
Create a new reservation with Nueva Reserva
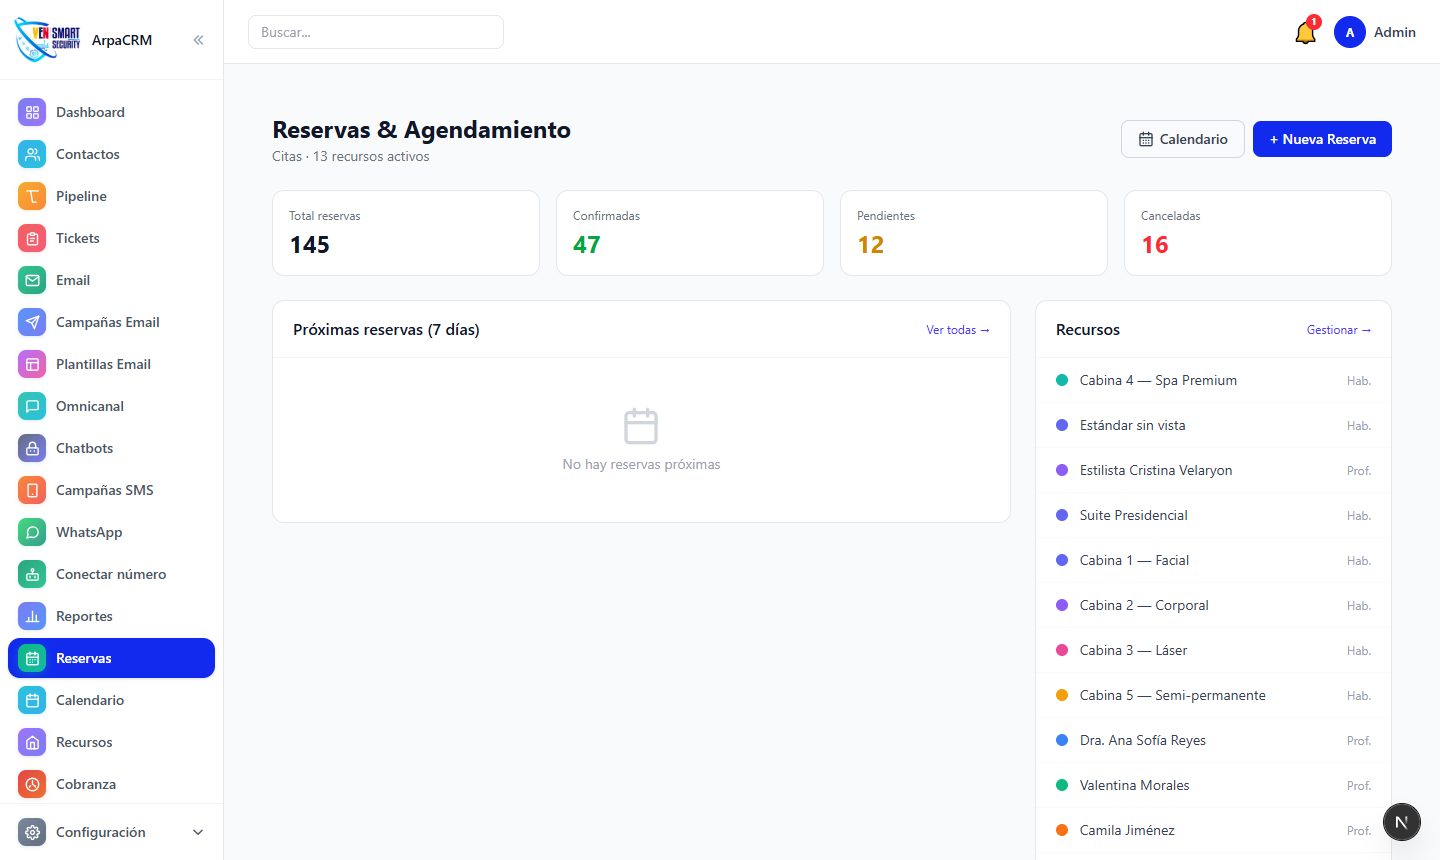tap(1322, 139)
